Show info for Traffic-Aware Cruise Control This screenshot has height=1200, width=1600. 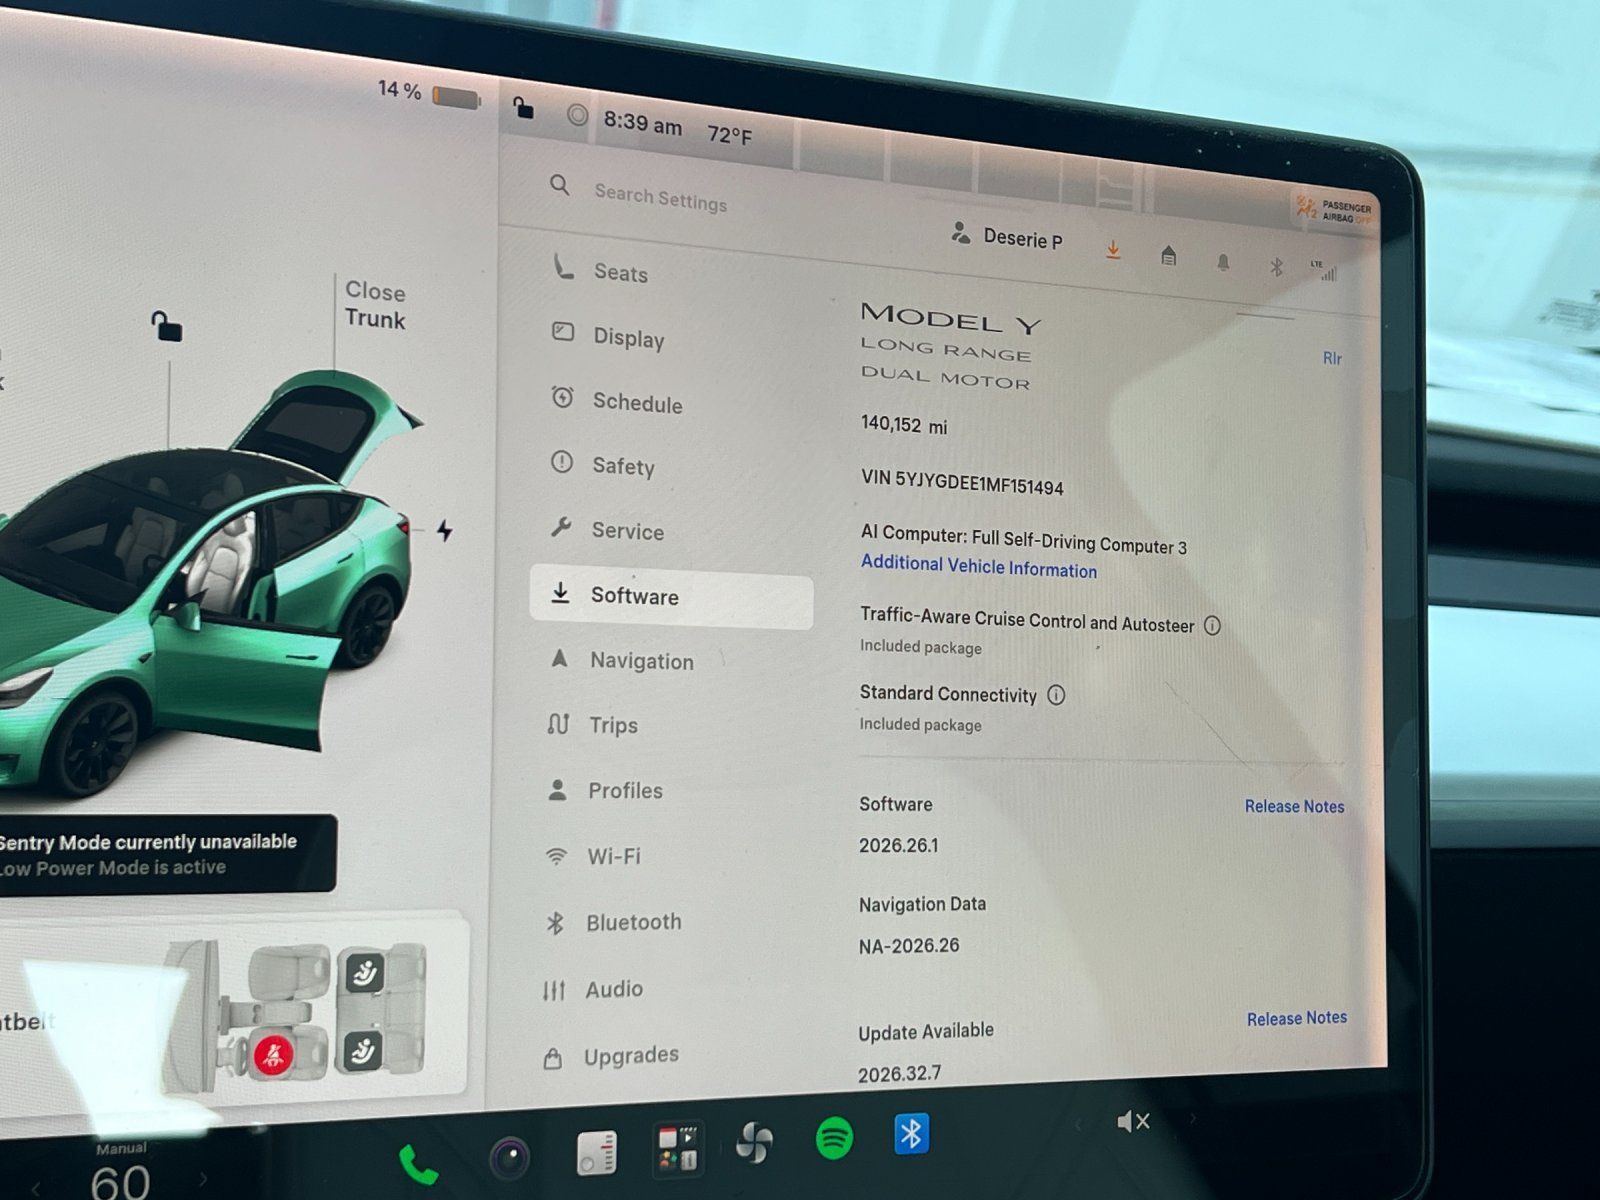(1212, 626)
